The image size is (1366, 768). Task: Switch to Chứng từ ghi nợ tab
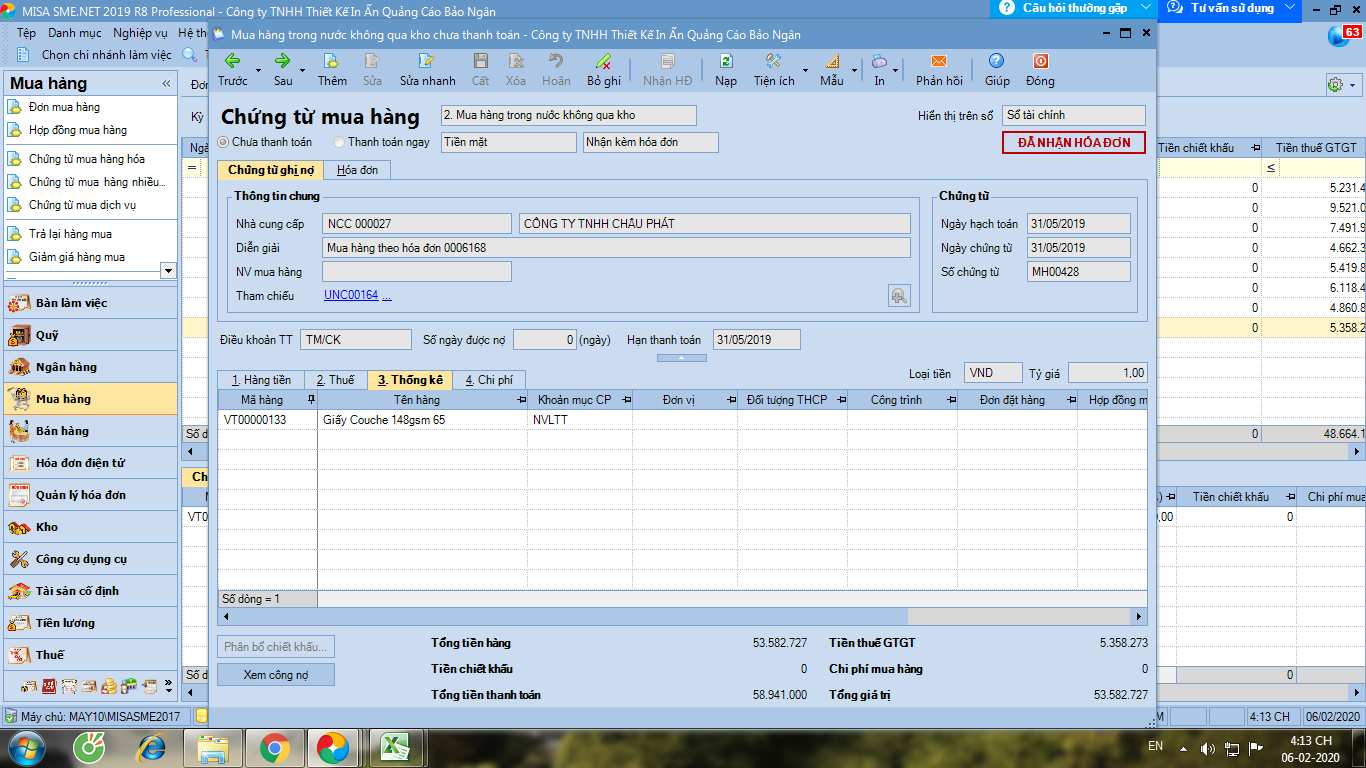click(x=271, y=170)
